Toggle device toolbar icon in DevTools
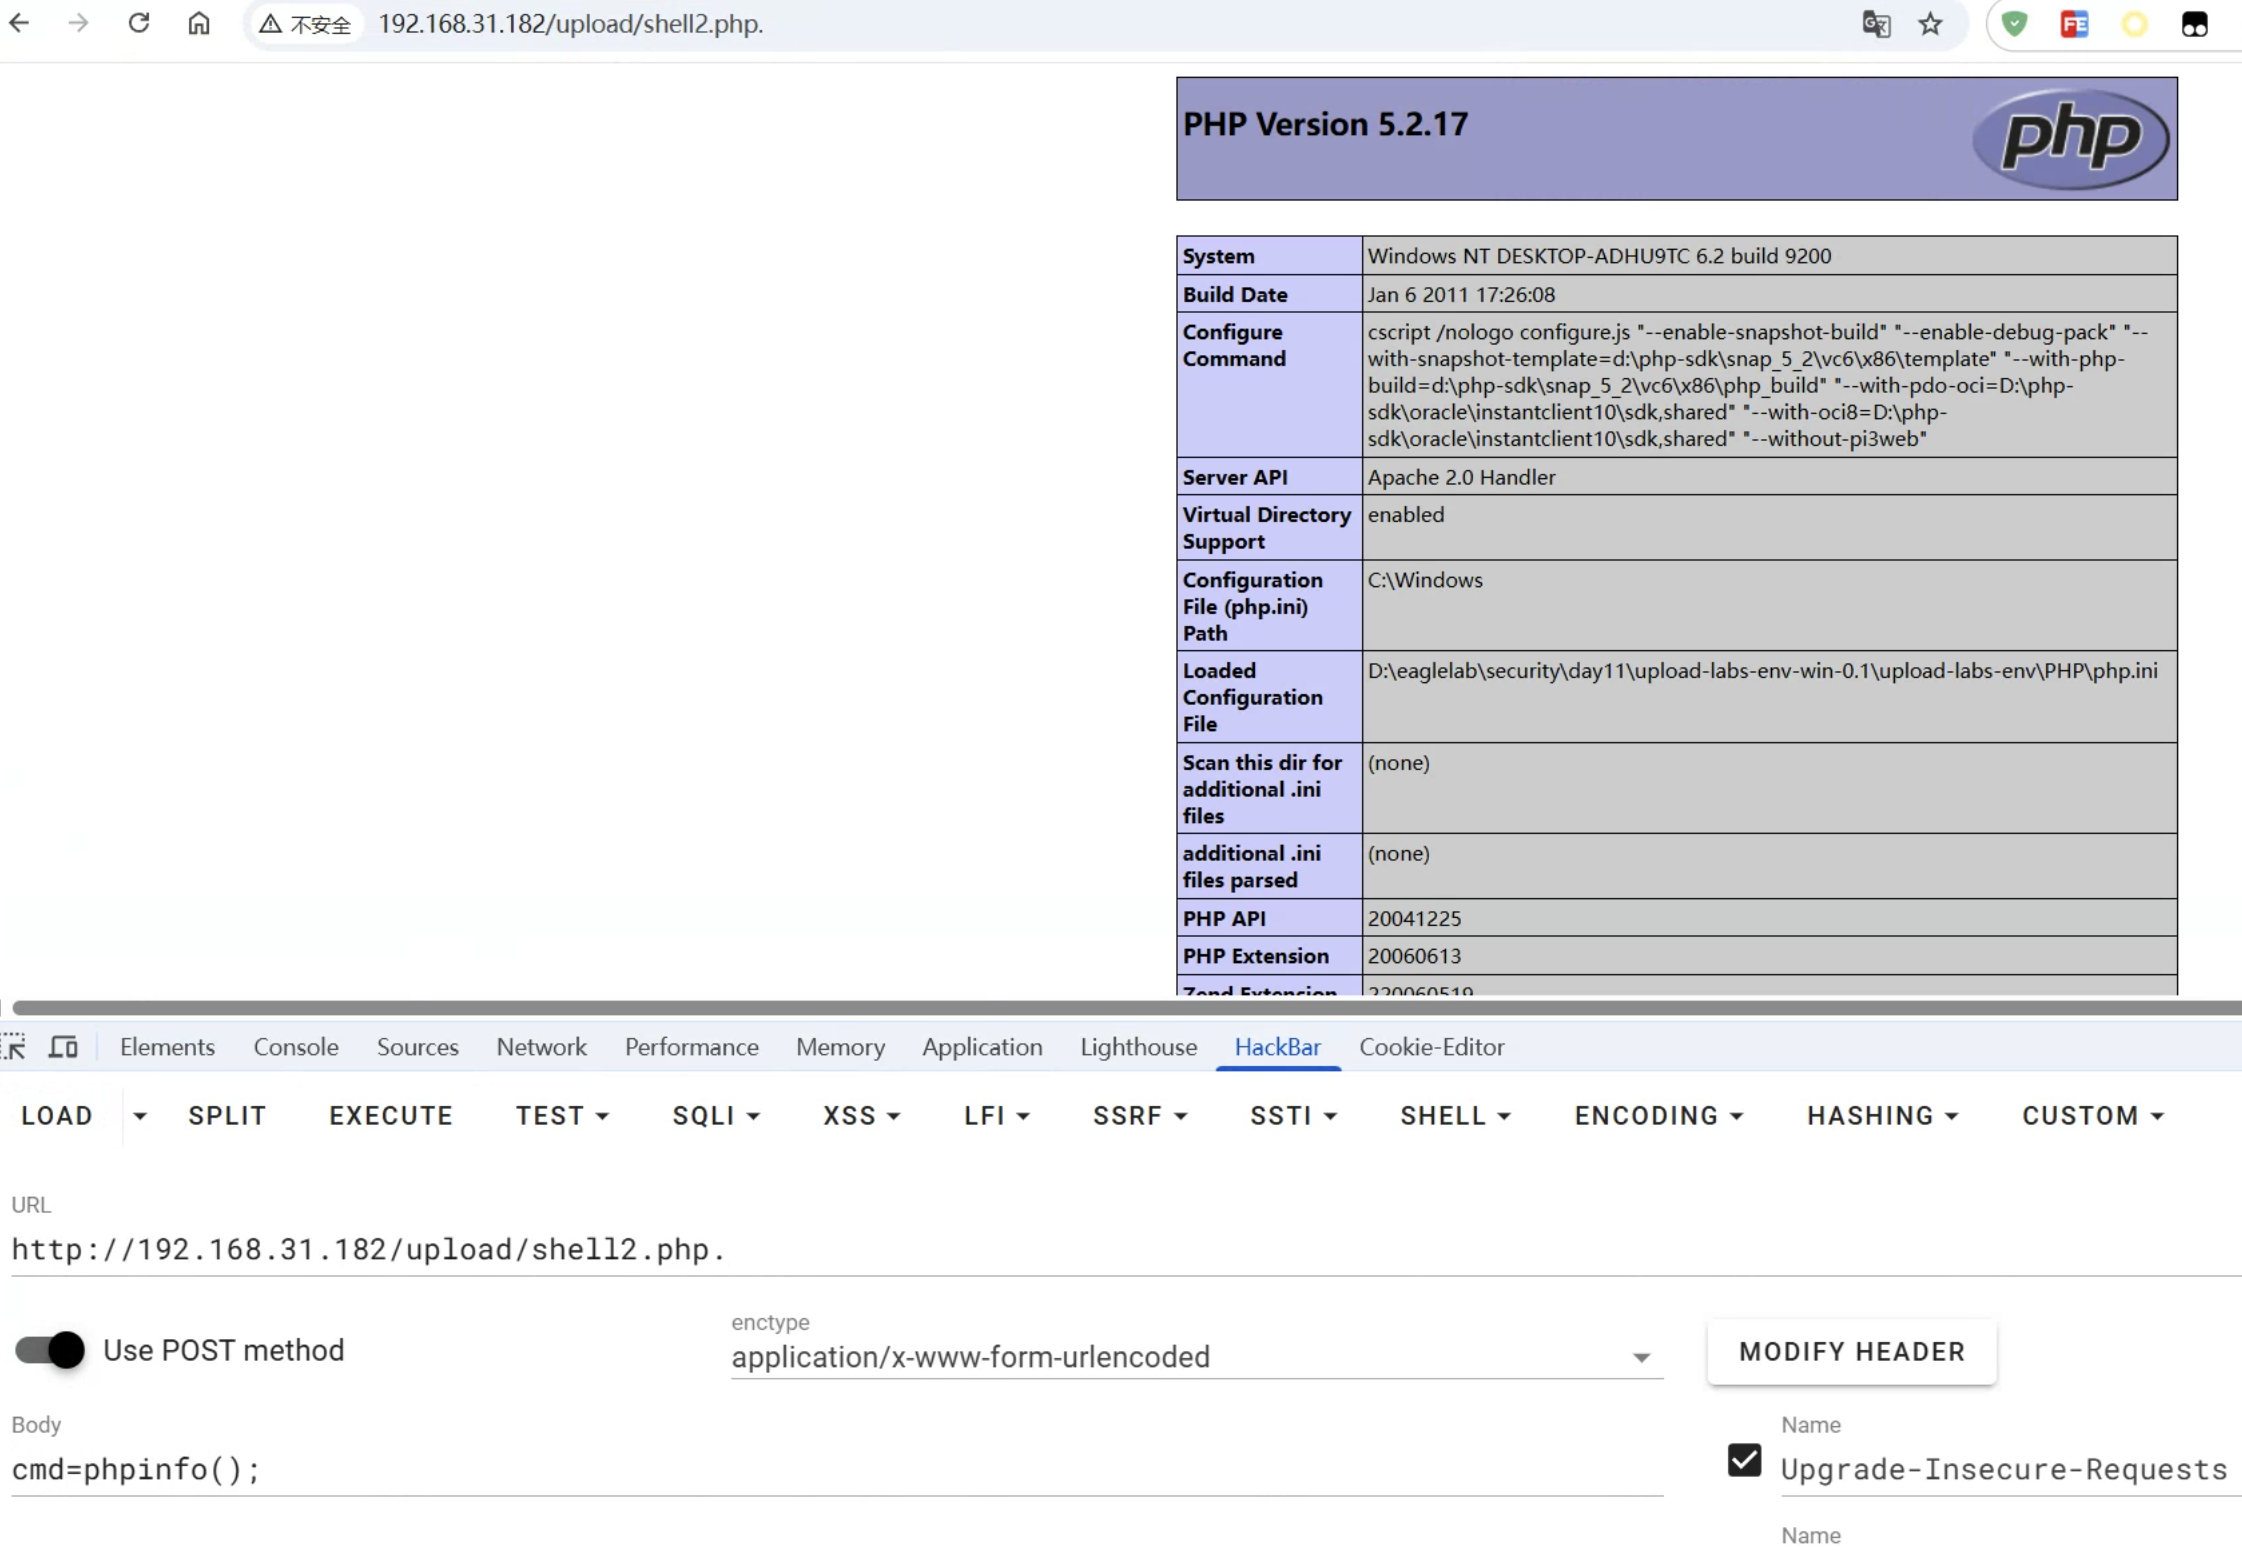The image size is (2242, 1550). (x=63, y=1047)
